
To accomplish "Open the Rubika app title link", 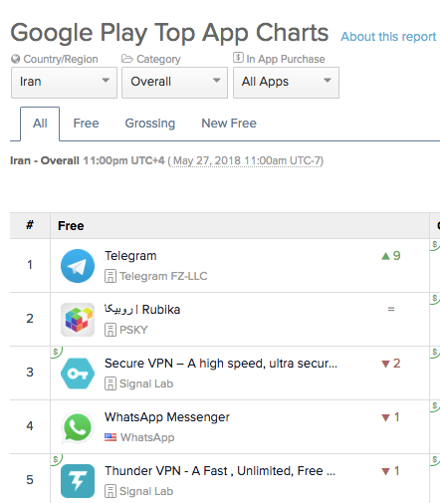I will [x=142, y=310].
